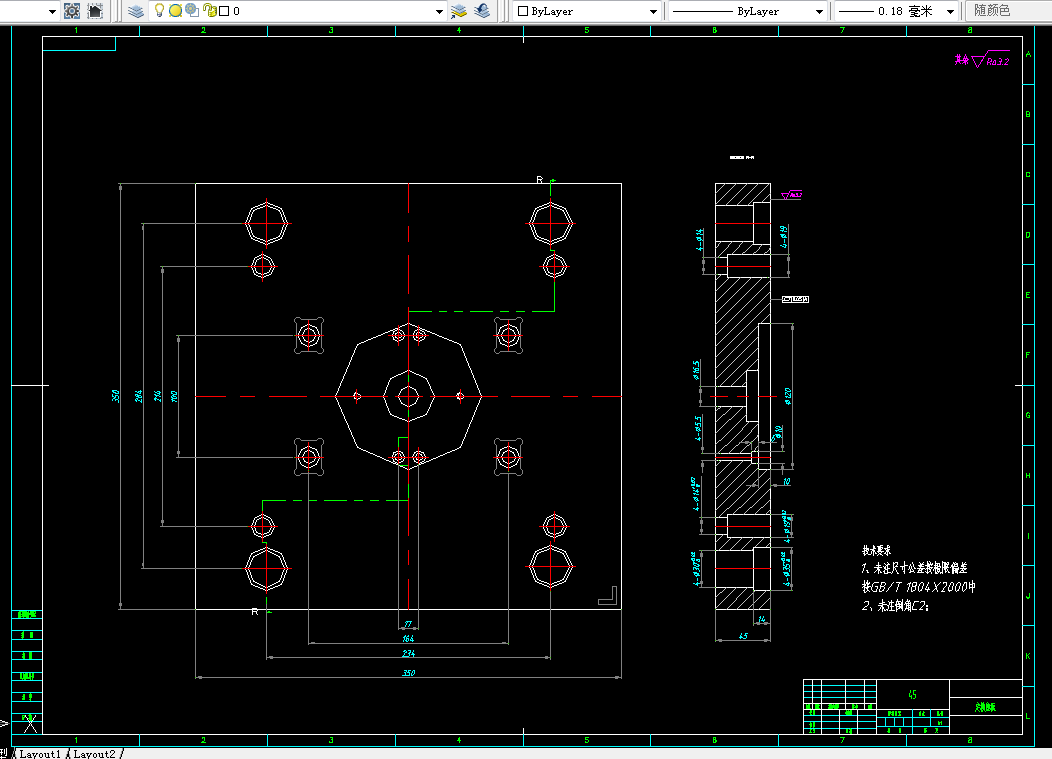
Task: Toggle freeze sun icon for layer 0
Action: tap(175, 11)
